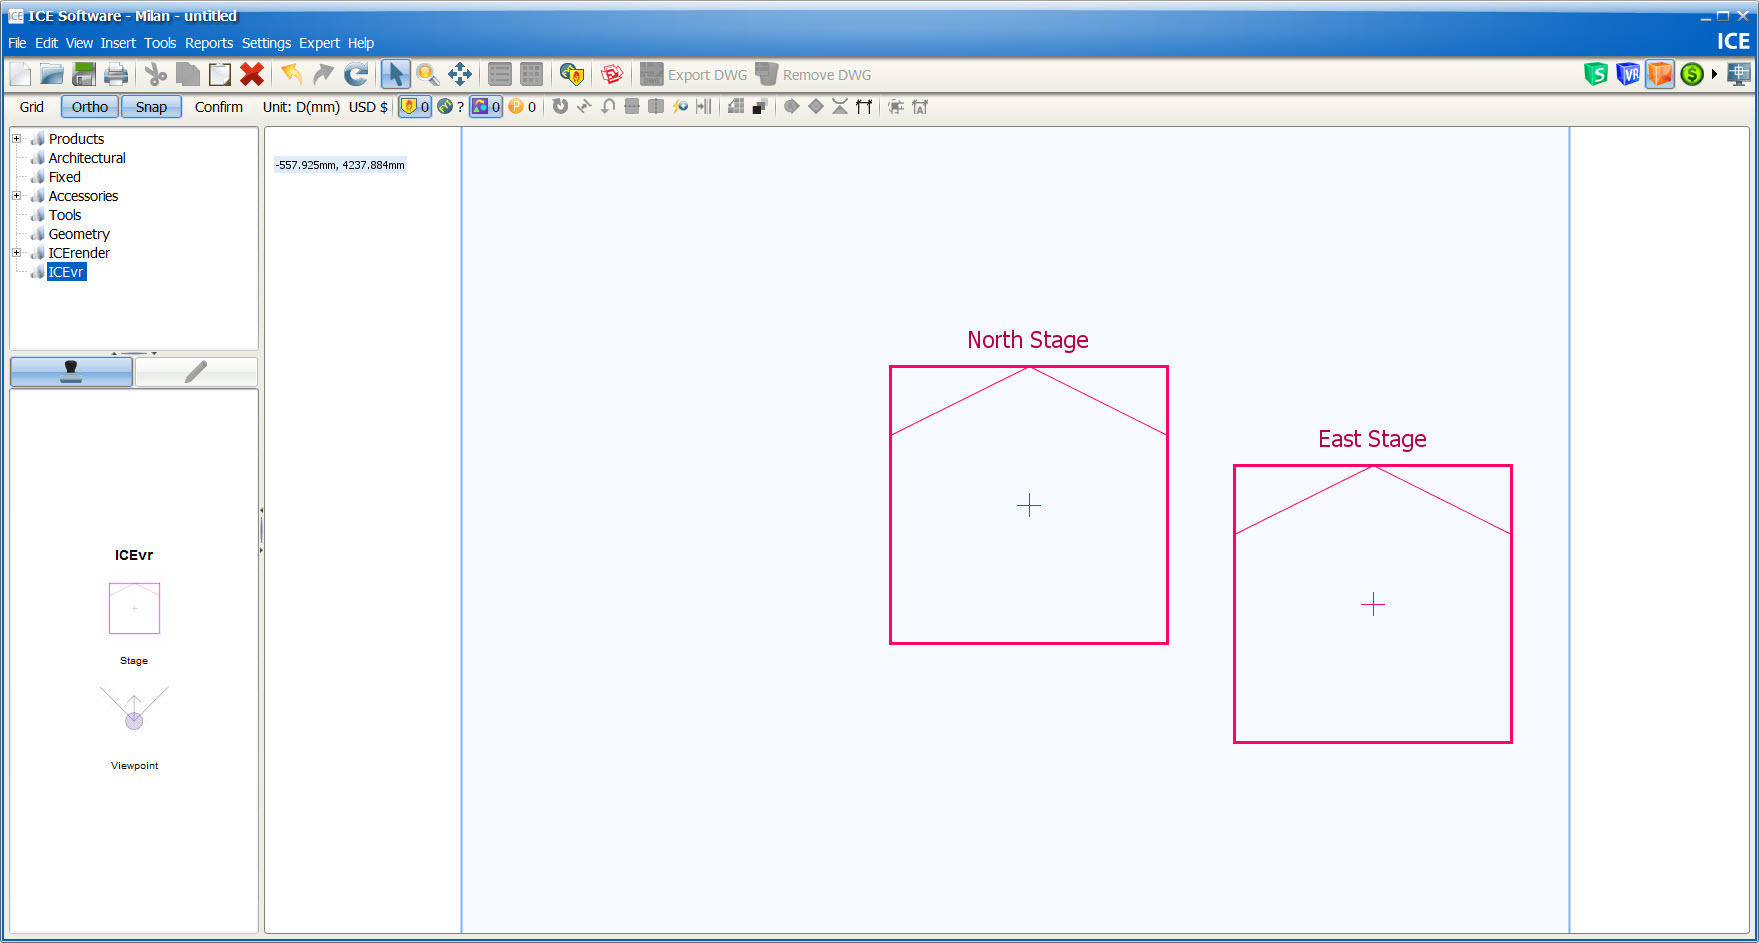Toggle the colorful paint counter button
Image resolution: width=1759 pixels, height=943 pixels.
[x=486, y=107]
